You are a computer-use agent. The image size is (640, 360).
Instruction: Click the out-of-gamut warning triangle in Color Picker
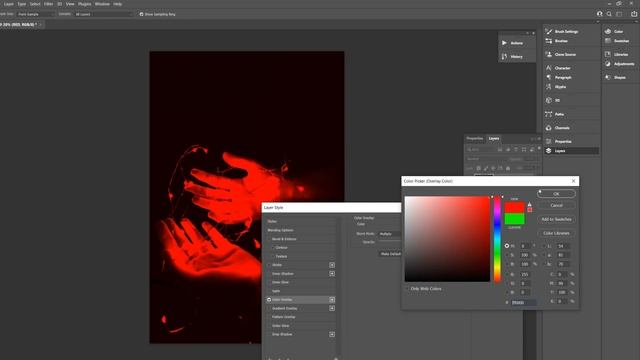pyautogui.click(x=529, y=204)
